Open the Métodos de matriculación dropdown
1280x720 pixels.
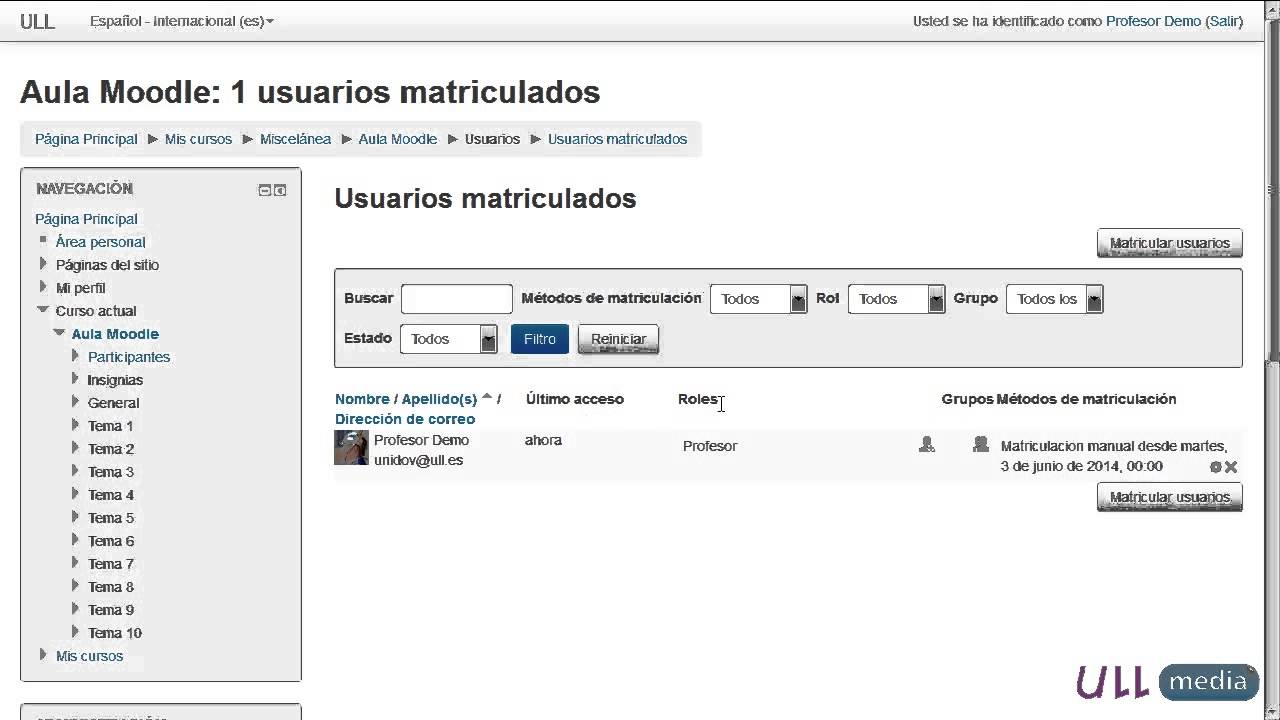(x=758, y=299)
